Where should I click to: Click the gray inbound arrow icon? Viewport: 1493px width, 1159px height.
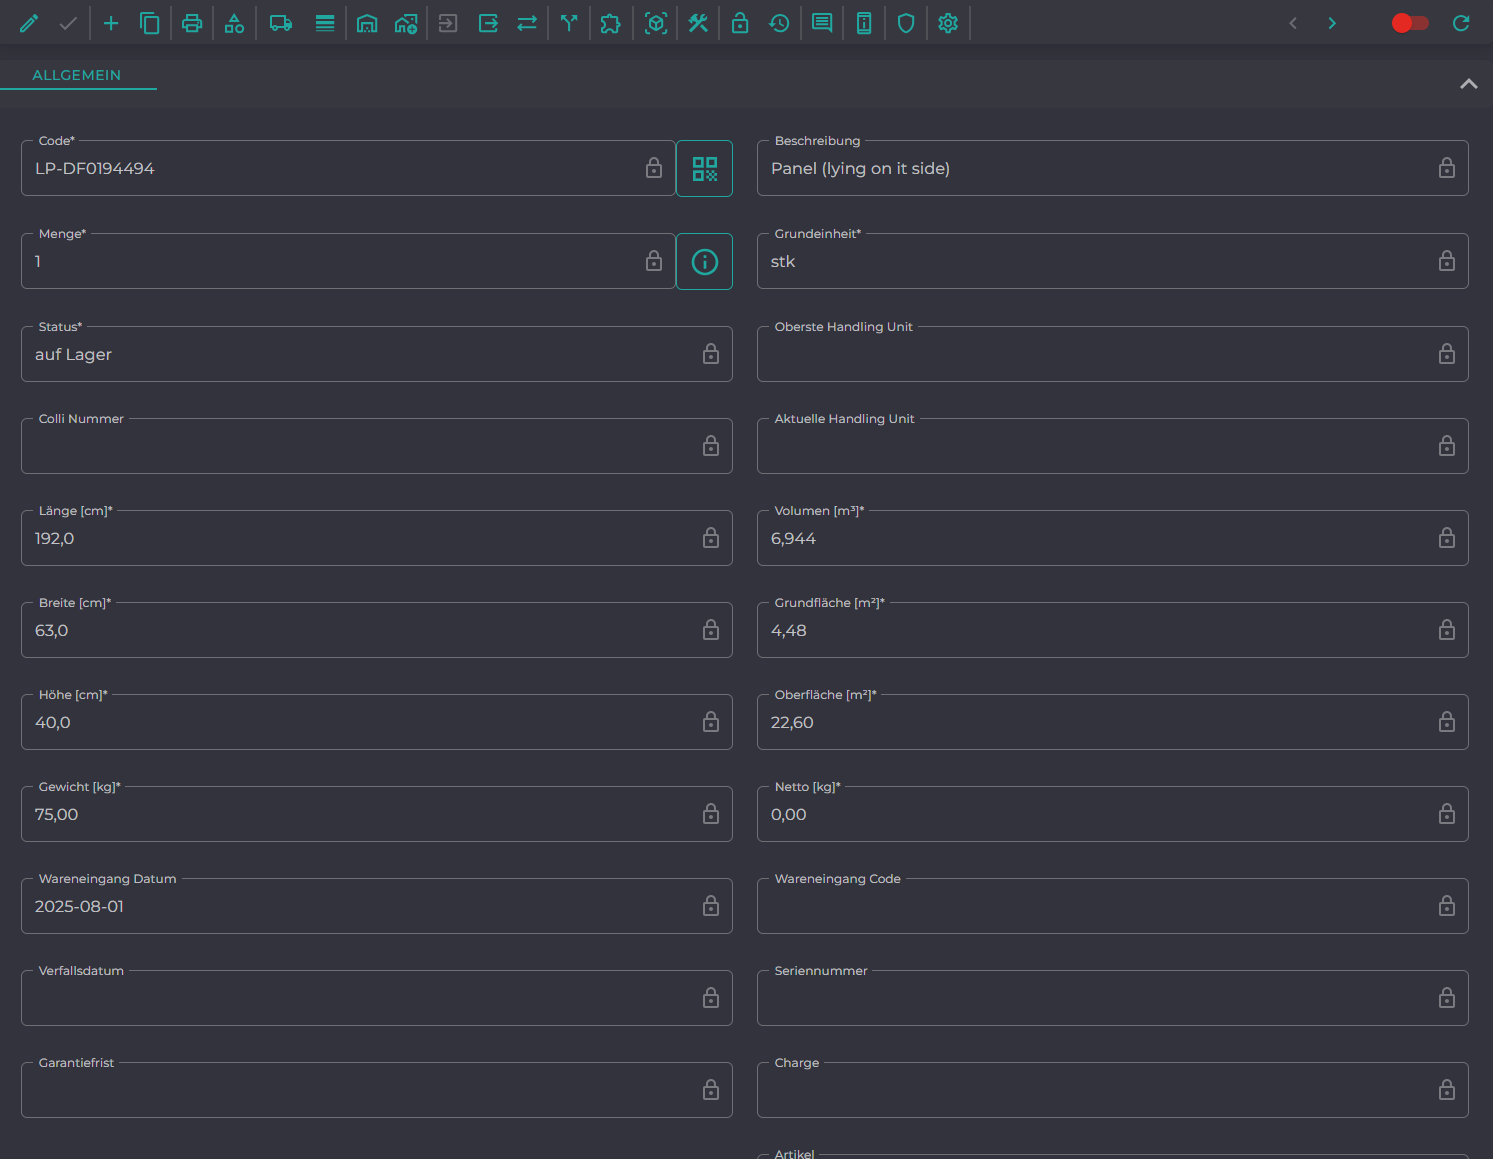448,23
